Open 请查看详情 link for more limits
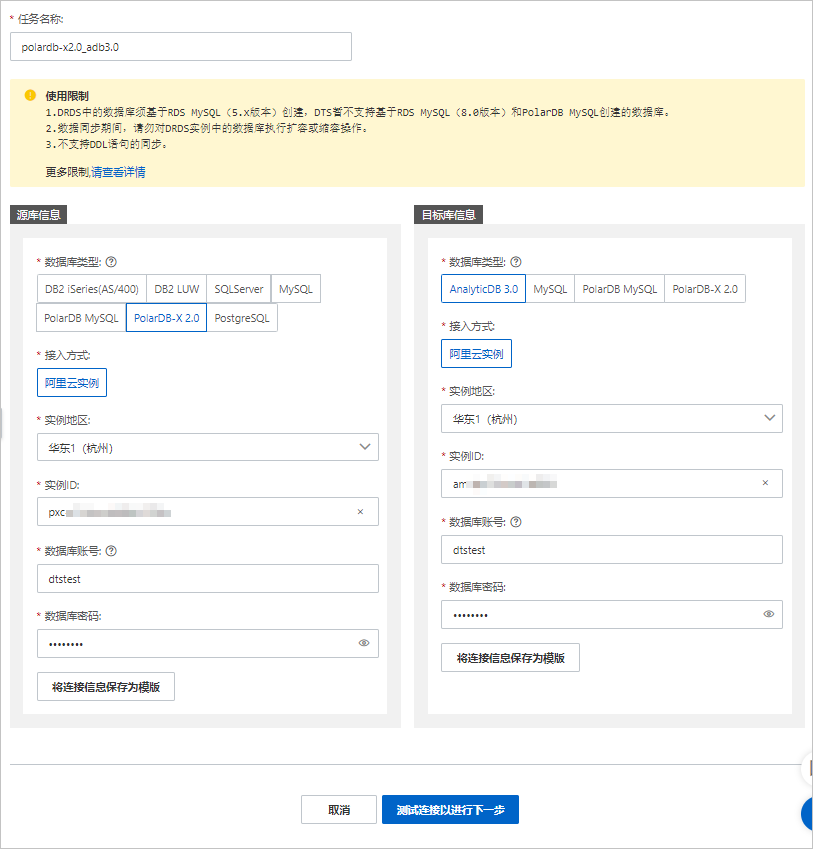 point(118,172)
